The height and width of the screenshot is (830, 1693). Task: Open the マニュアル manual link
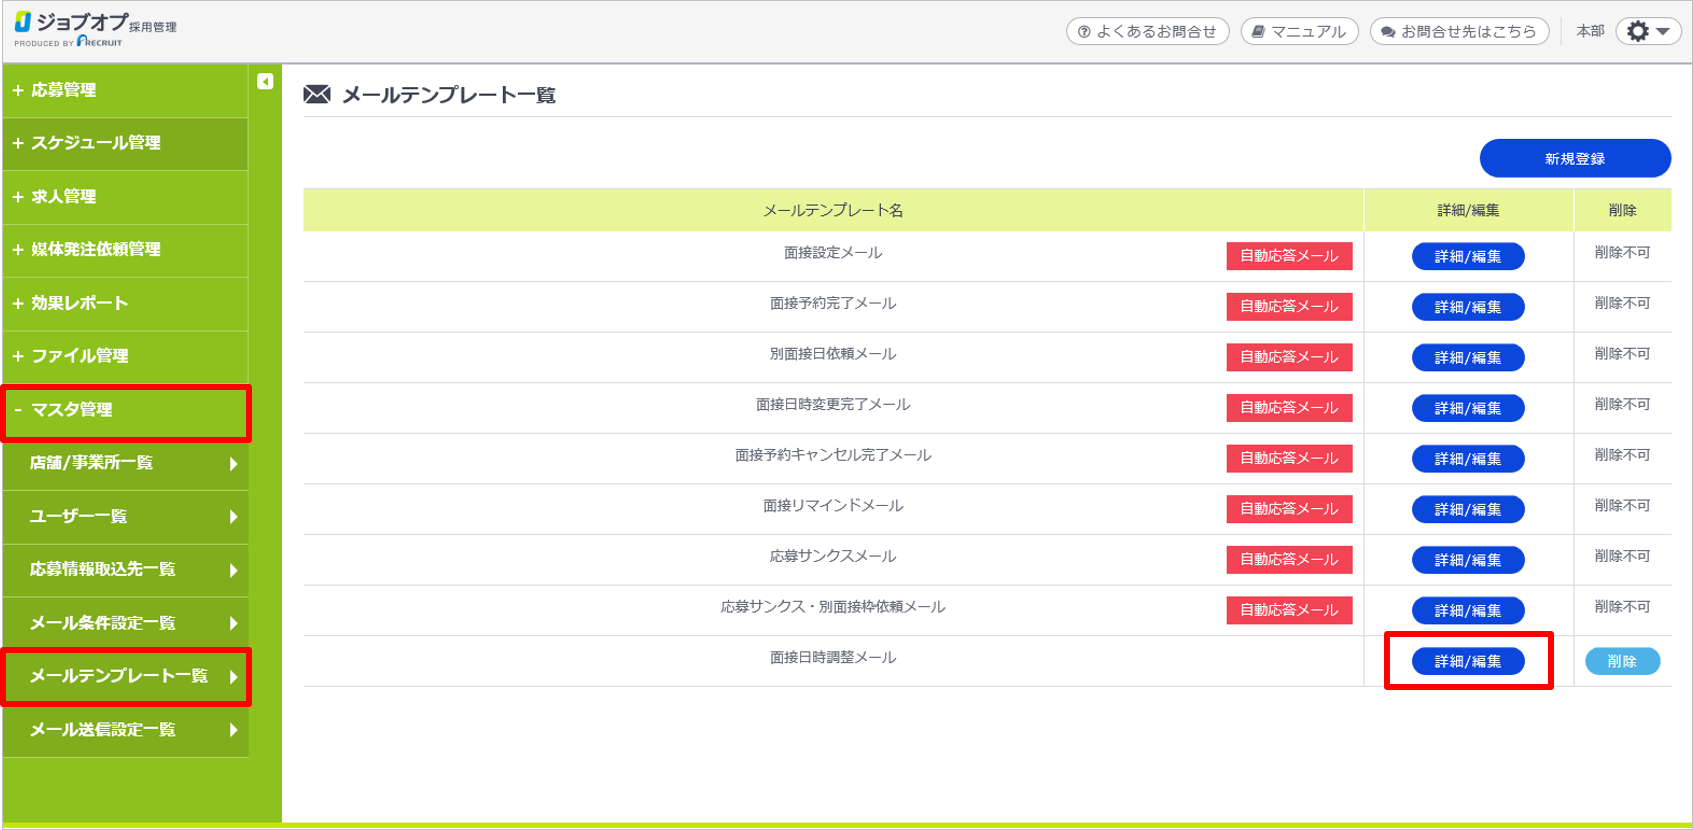click(x=1299, y=31)
